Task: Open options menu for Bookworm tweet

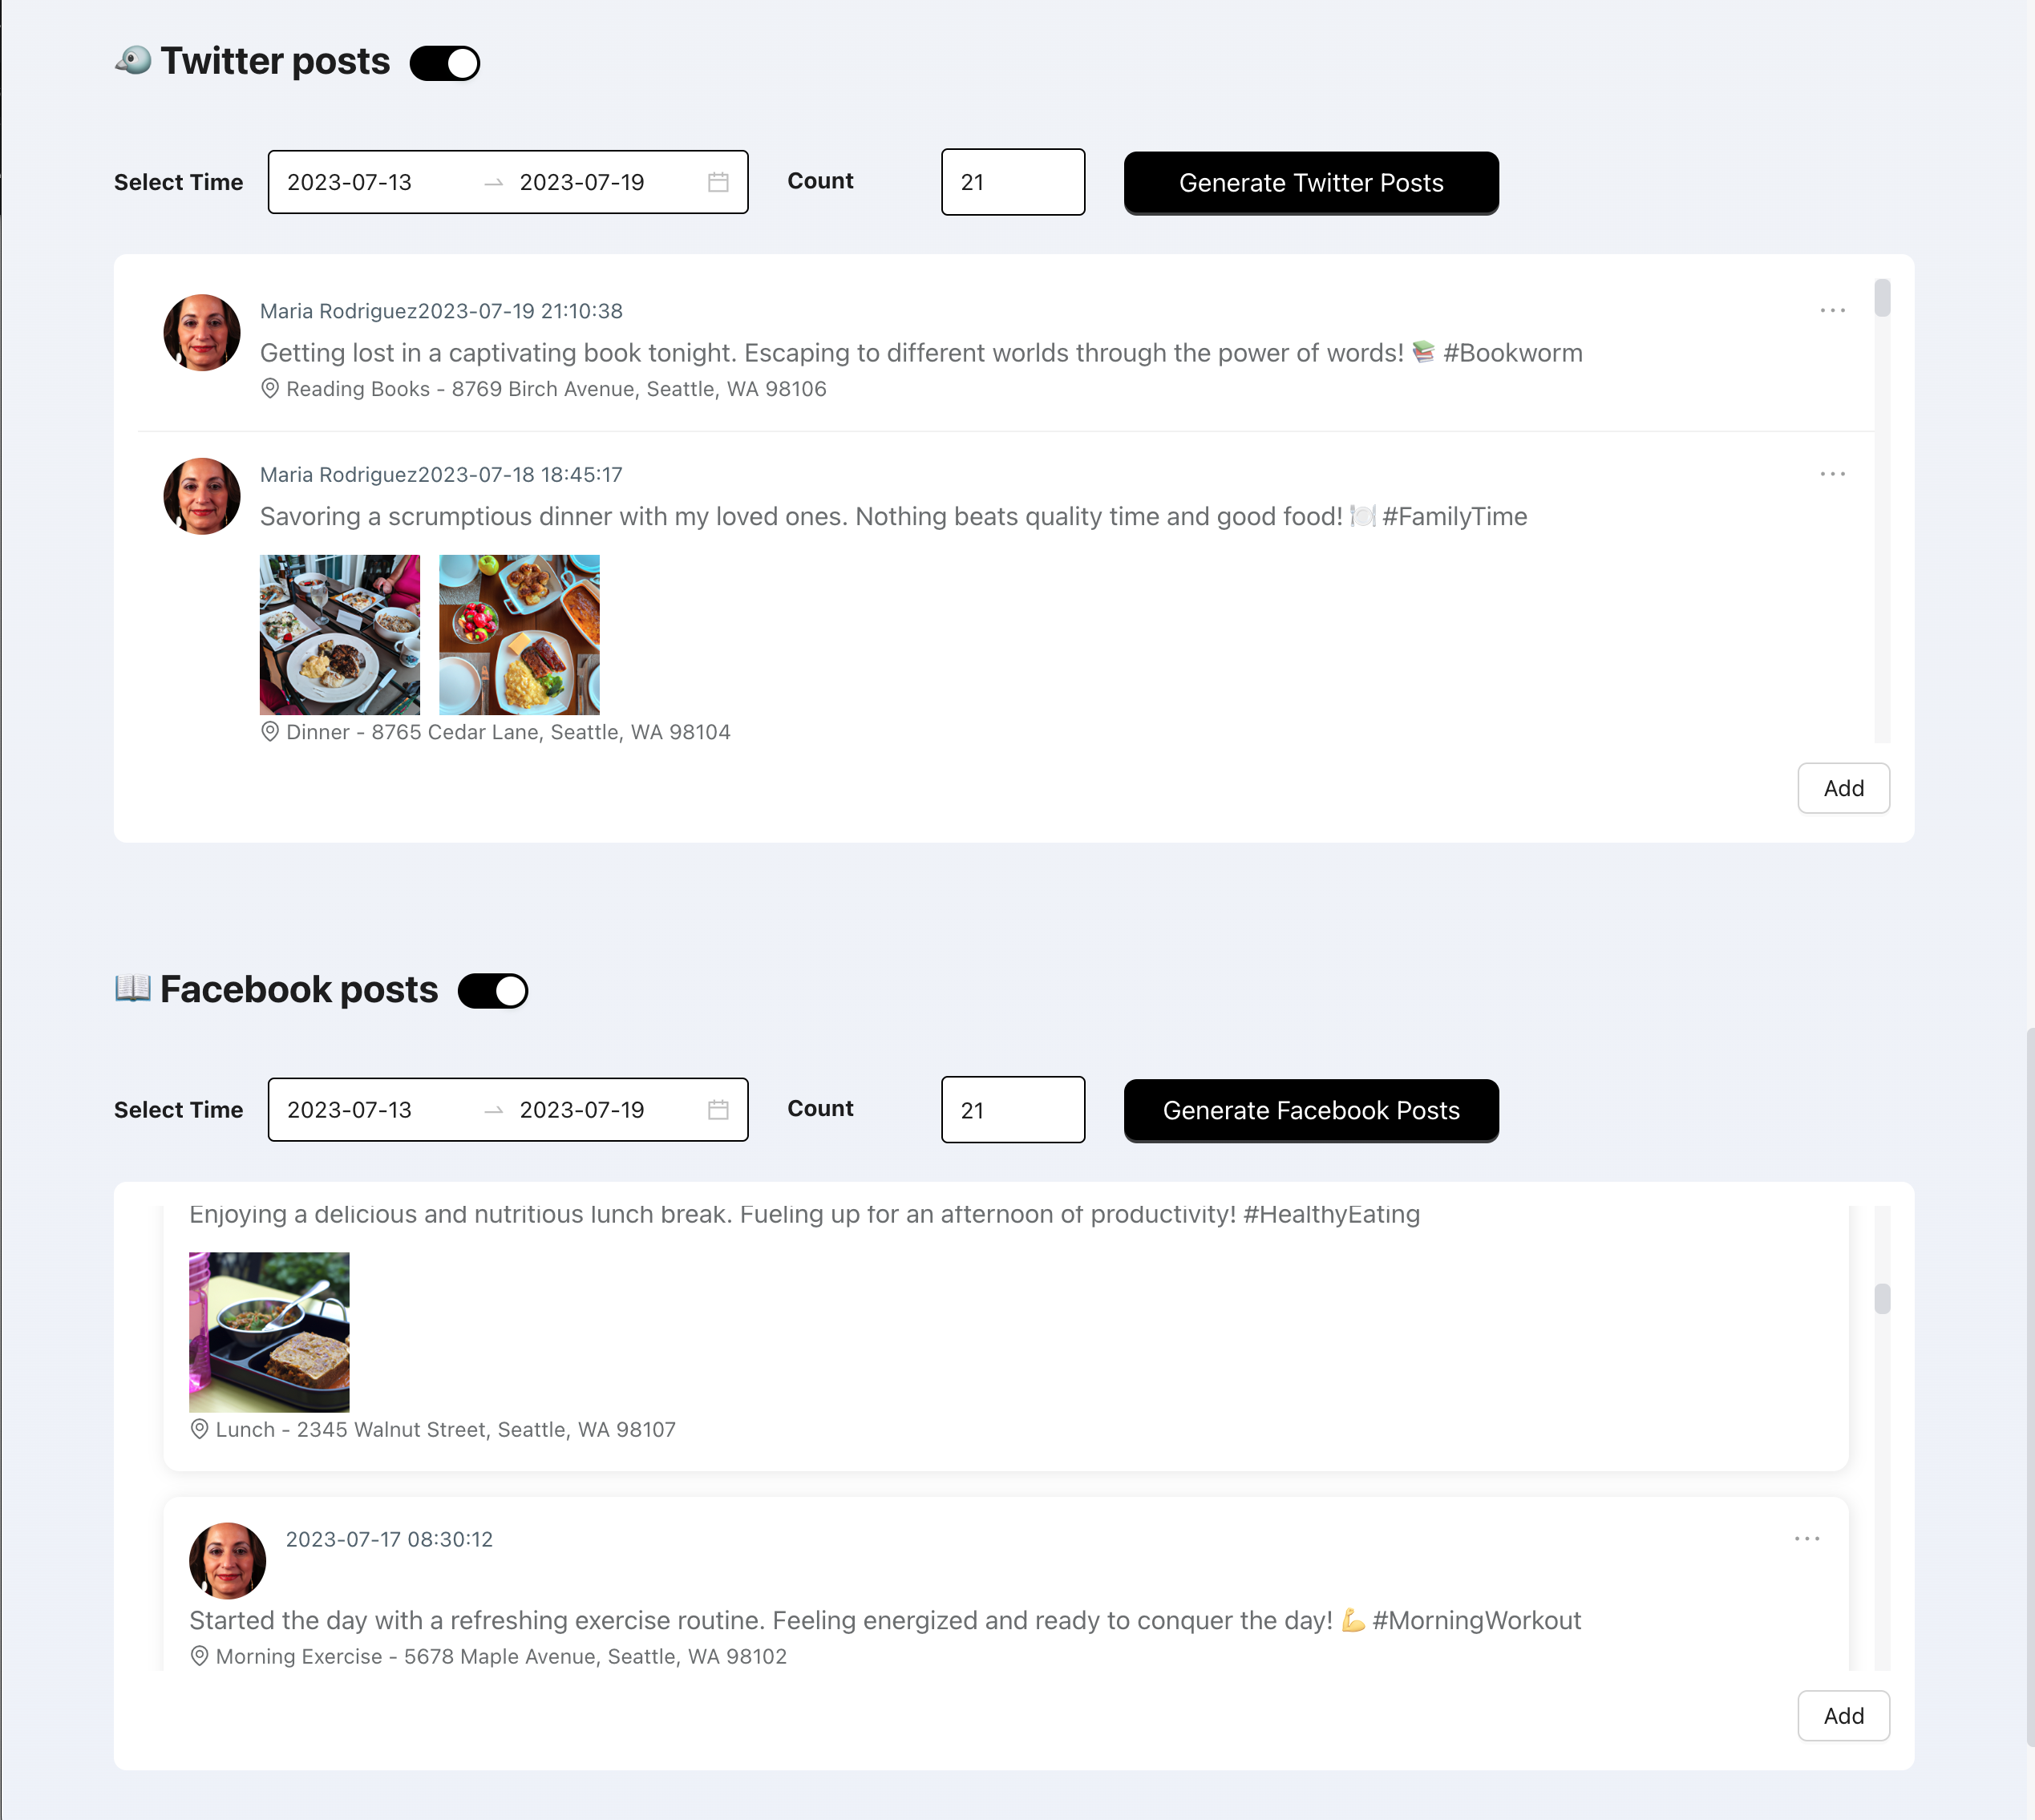Action: tap(1832, 311)
